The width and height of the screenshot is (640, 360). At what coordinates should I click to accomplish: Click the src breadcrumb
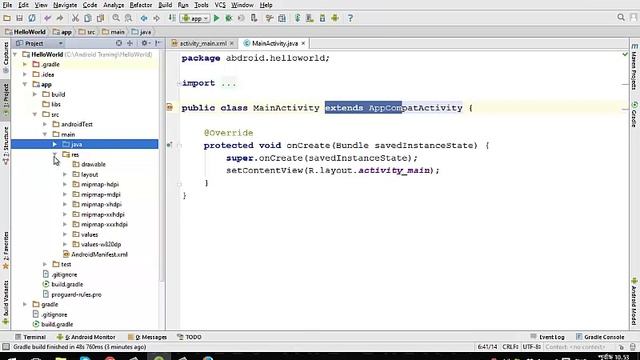pyautogui.click(x=87, y=32)
